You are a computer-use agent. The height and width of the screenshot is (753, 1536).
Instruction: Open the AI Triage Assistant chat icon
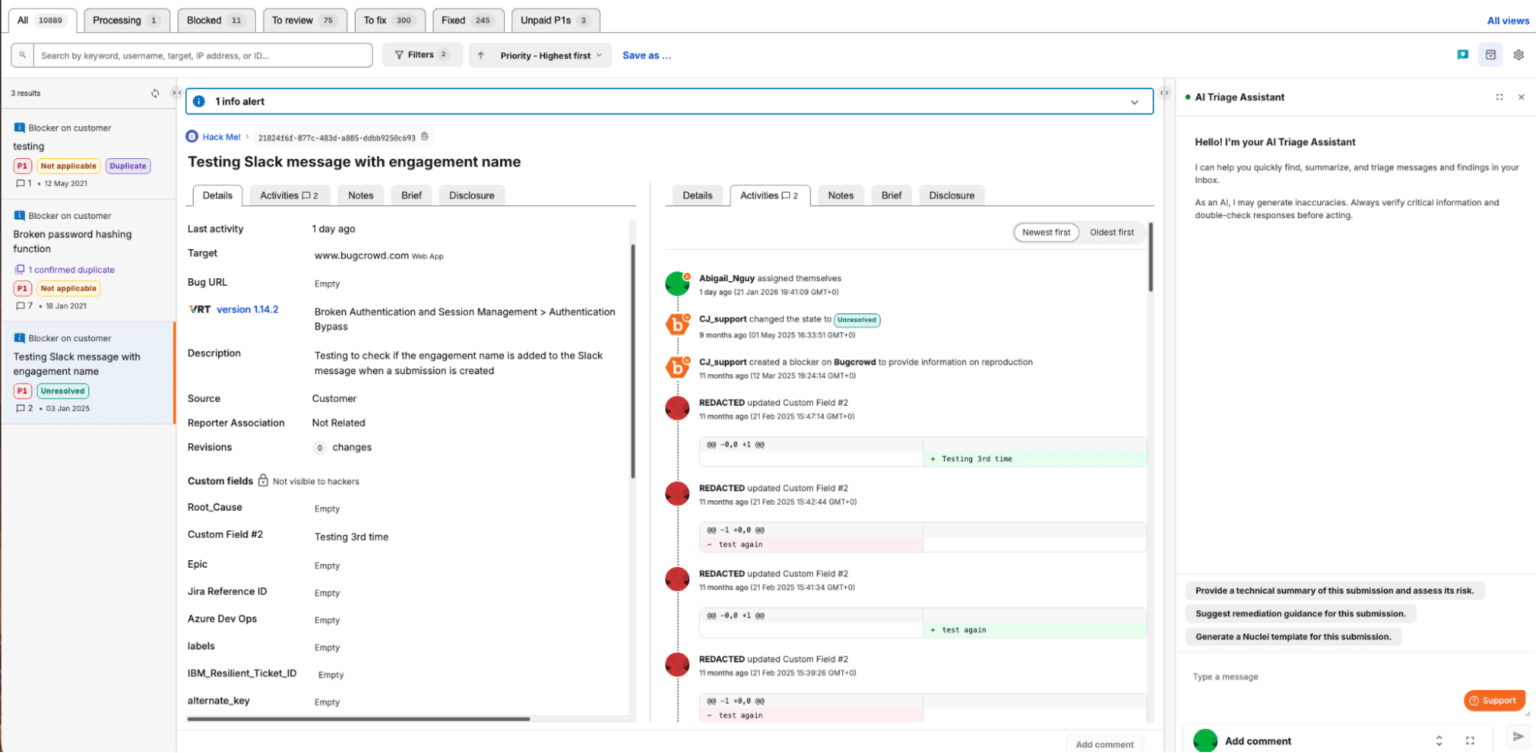pos(1462,55)
